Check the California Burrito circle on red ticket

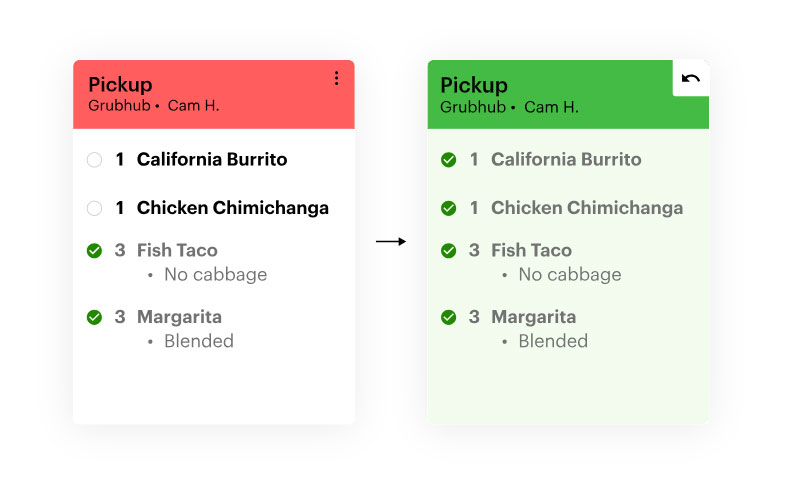(x=94, y=160)
